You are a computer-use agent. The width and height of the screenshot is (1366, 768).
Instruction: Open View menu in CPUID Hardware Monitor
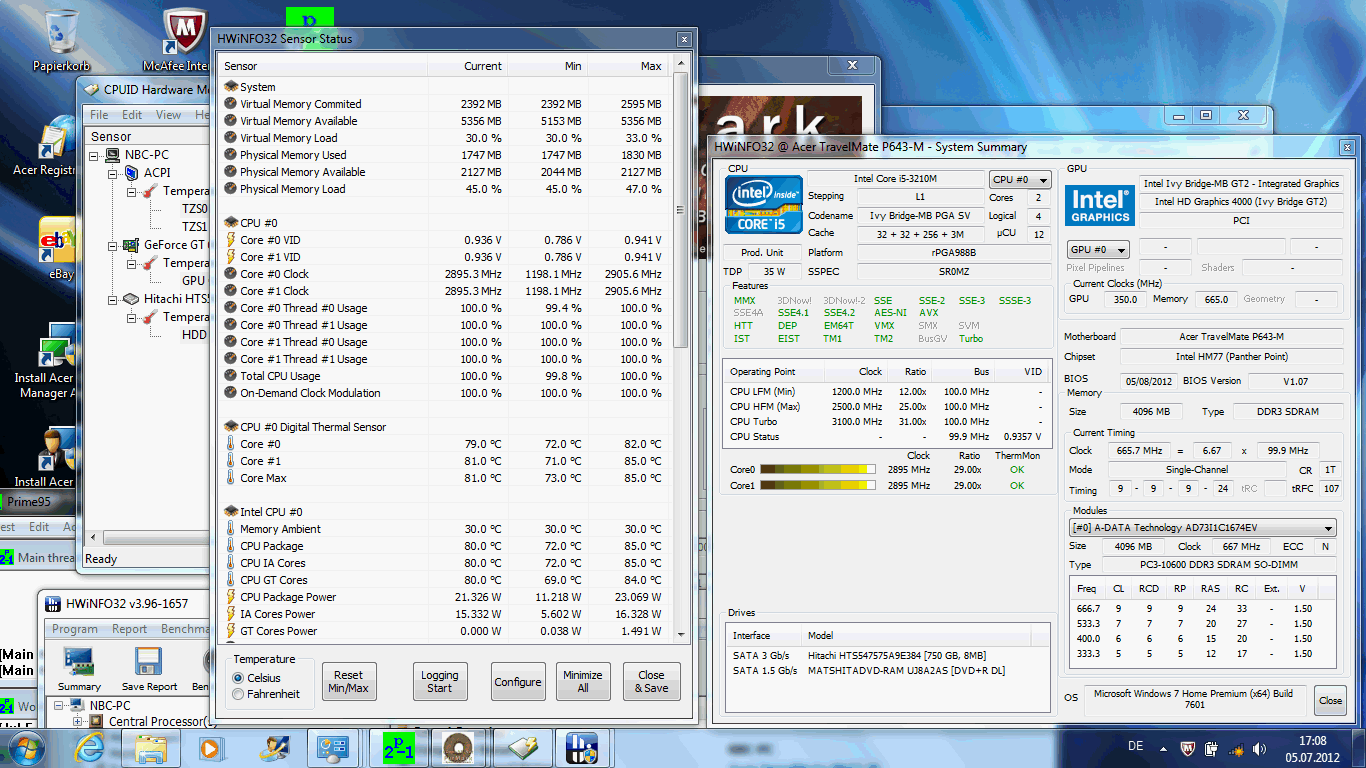168,115
